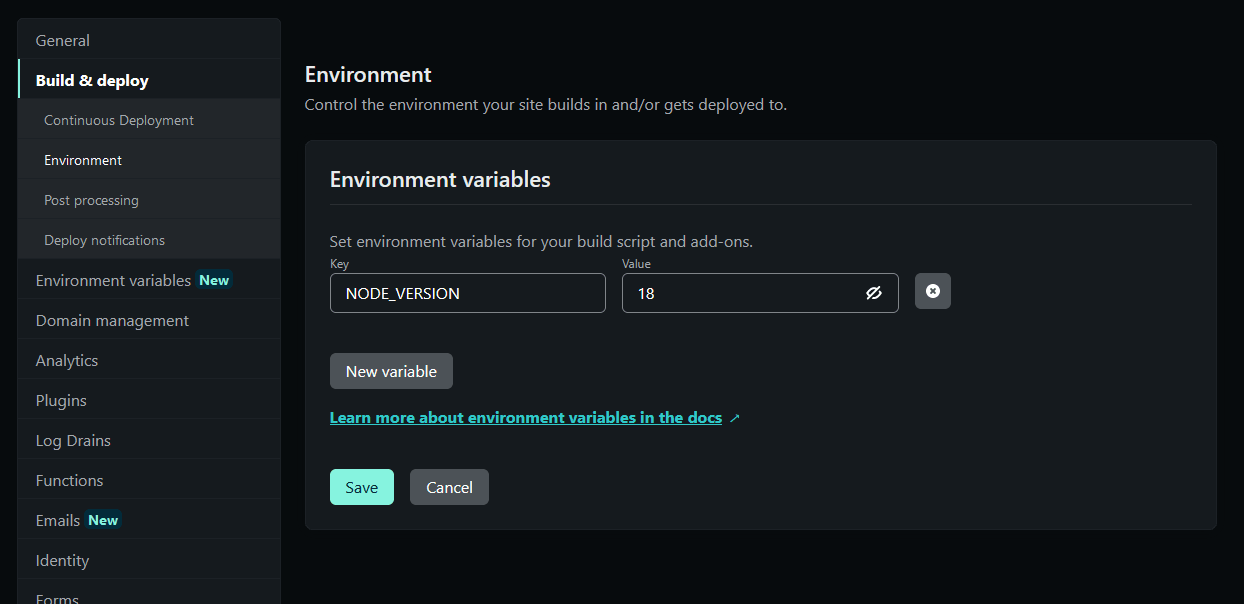Open Deploy notifications settings
Screen dimensions: 1244x604
coord(104,240)
